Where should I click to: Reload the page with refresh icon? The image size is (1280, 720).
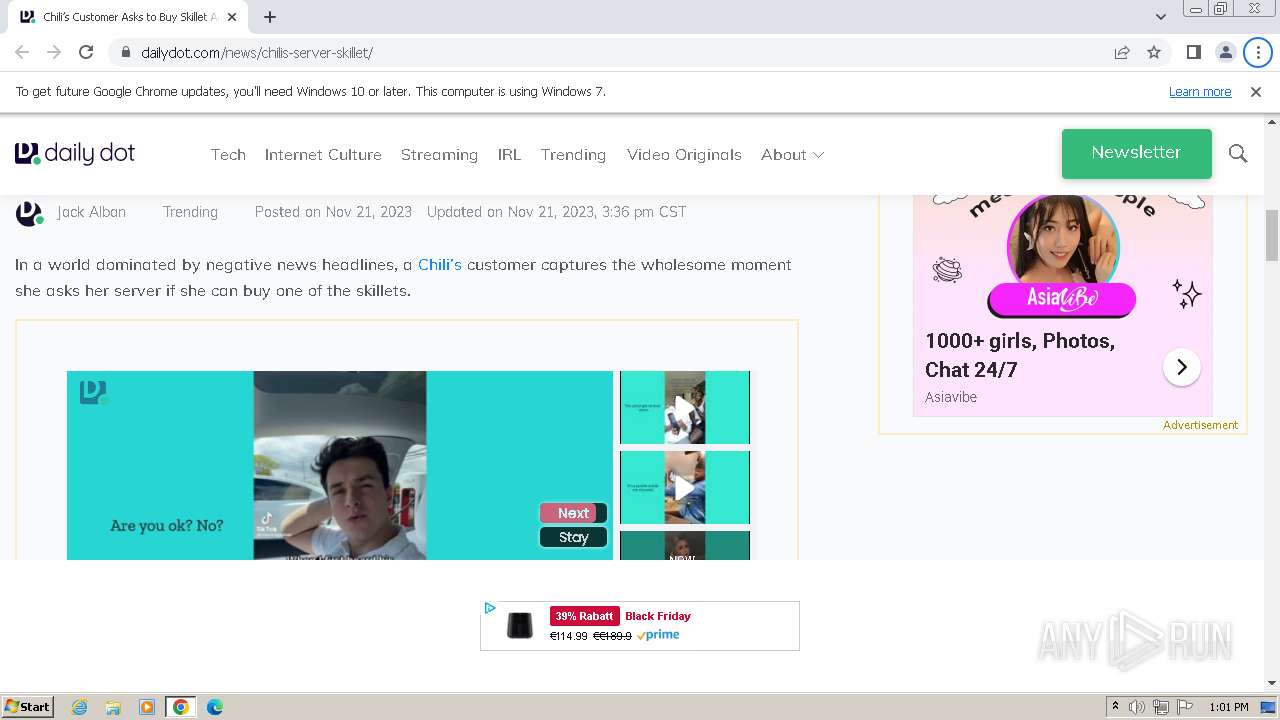pos(86,52)
